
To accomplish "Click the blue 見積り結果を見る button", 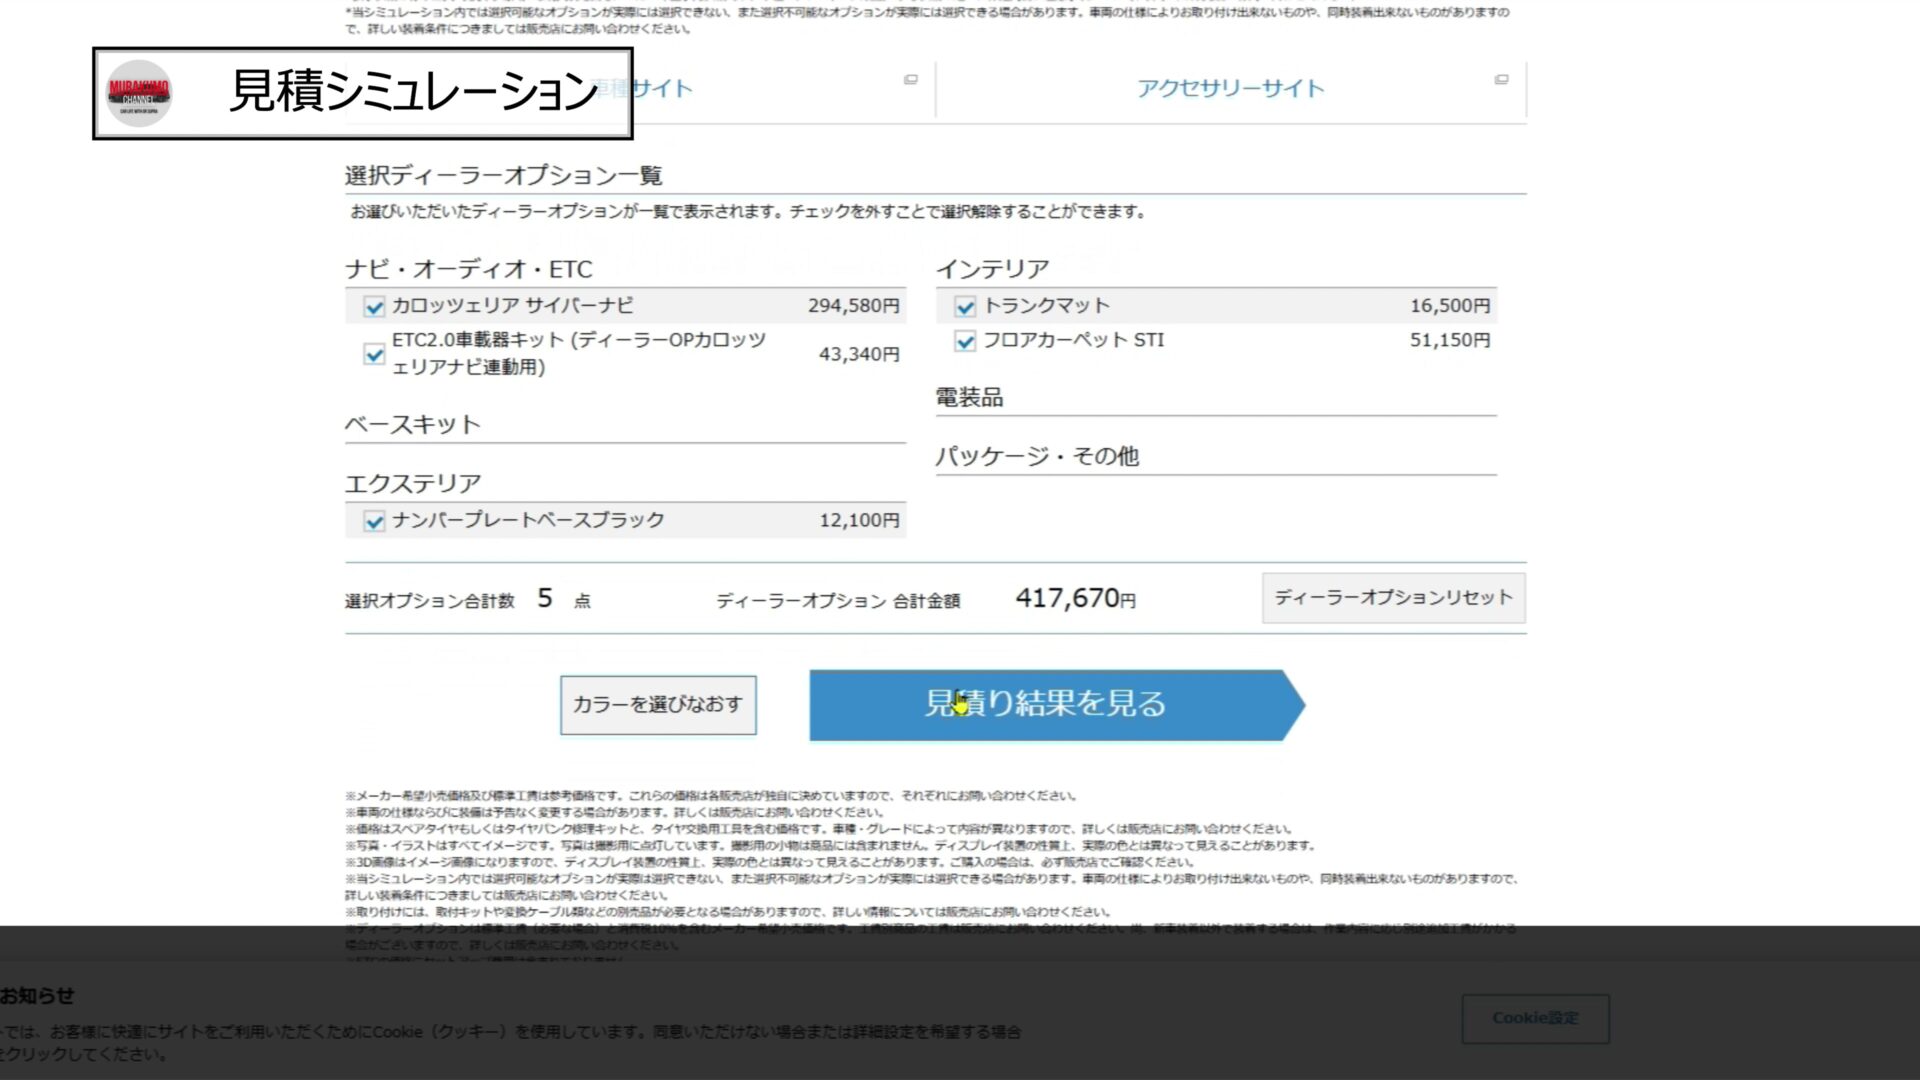I will [x=1045, y=705].
